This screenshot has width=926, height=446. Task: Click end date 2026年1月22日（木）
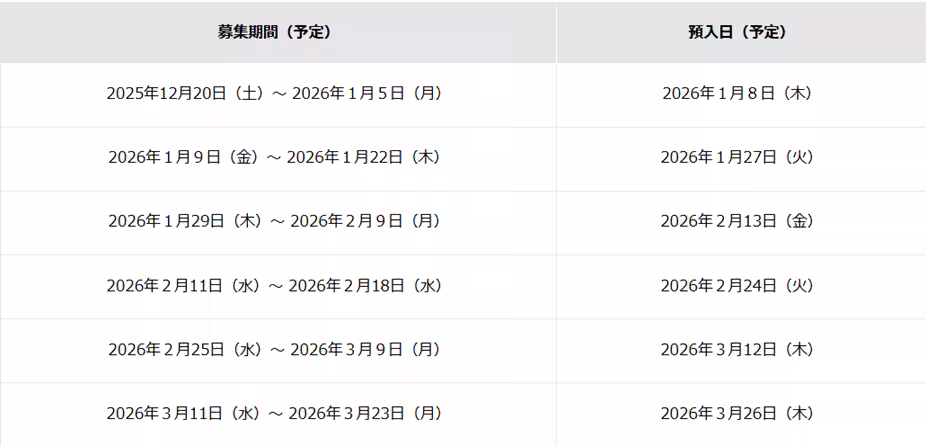[x=366, y=158]
